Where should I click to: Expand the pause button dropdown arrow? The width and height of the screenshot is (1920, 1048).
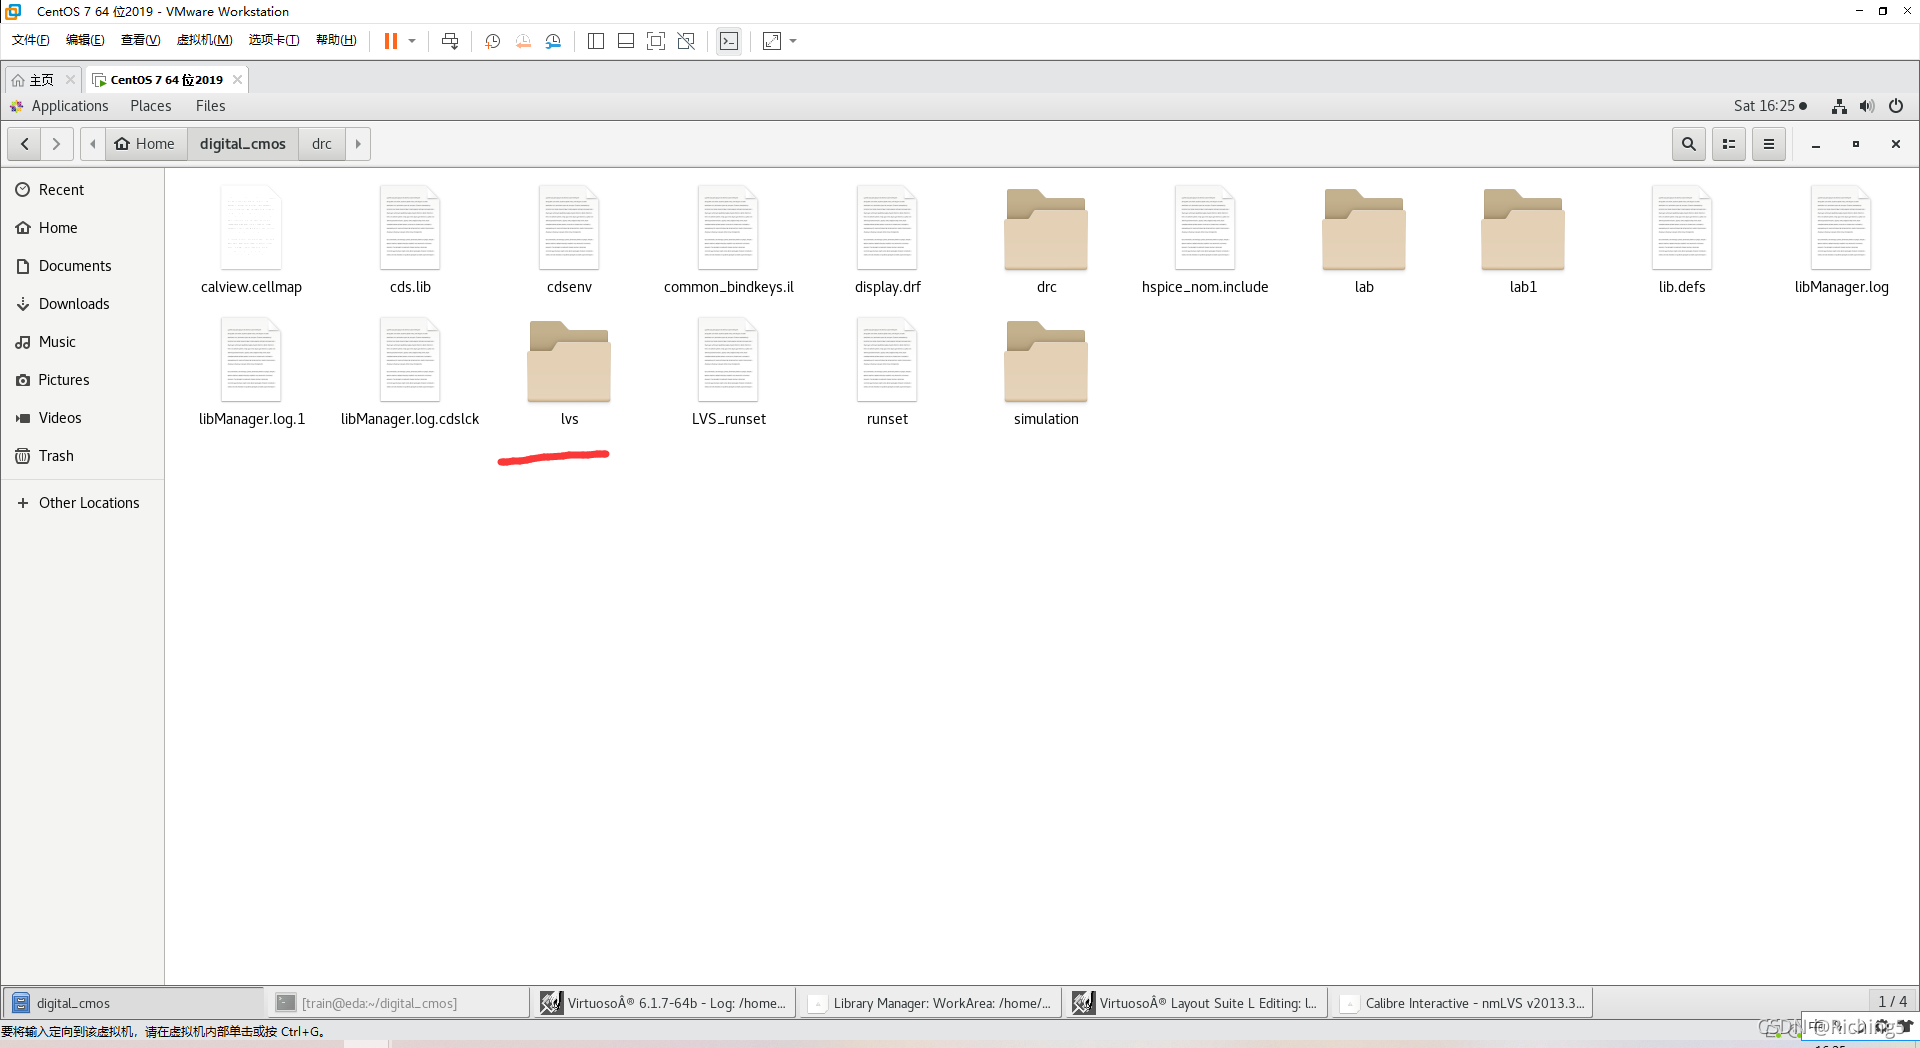pyautogui.click(x=412, y=41)
